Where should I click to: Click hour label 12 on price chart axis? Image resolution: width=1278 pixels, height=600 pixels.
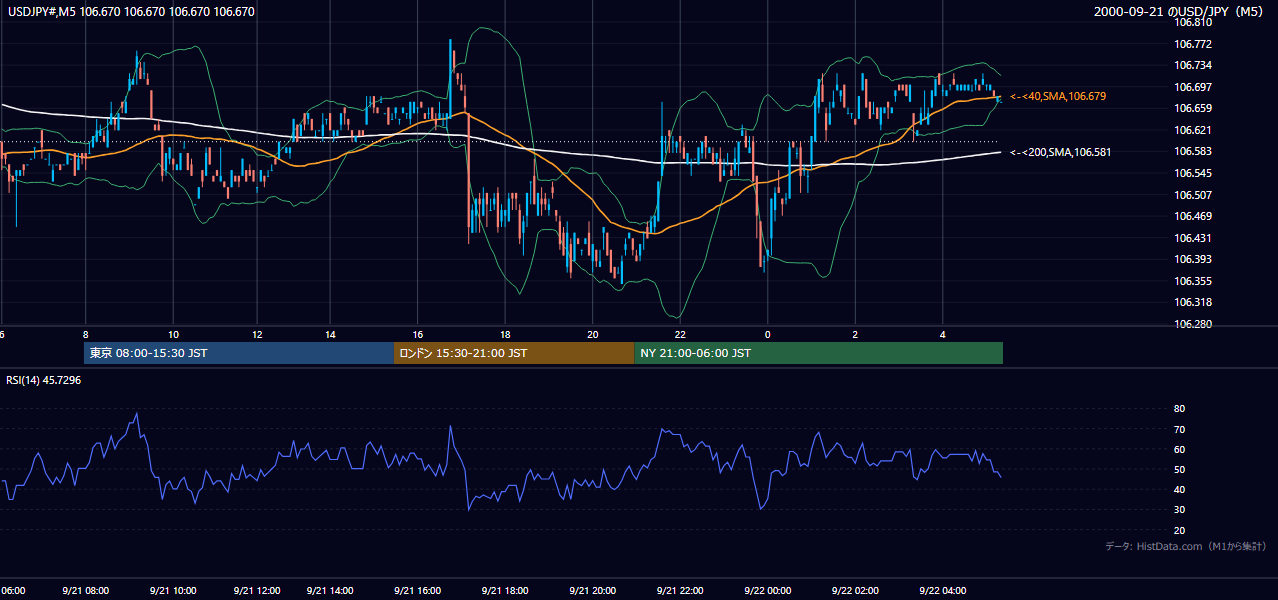257,335
